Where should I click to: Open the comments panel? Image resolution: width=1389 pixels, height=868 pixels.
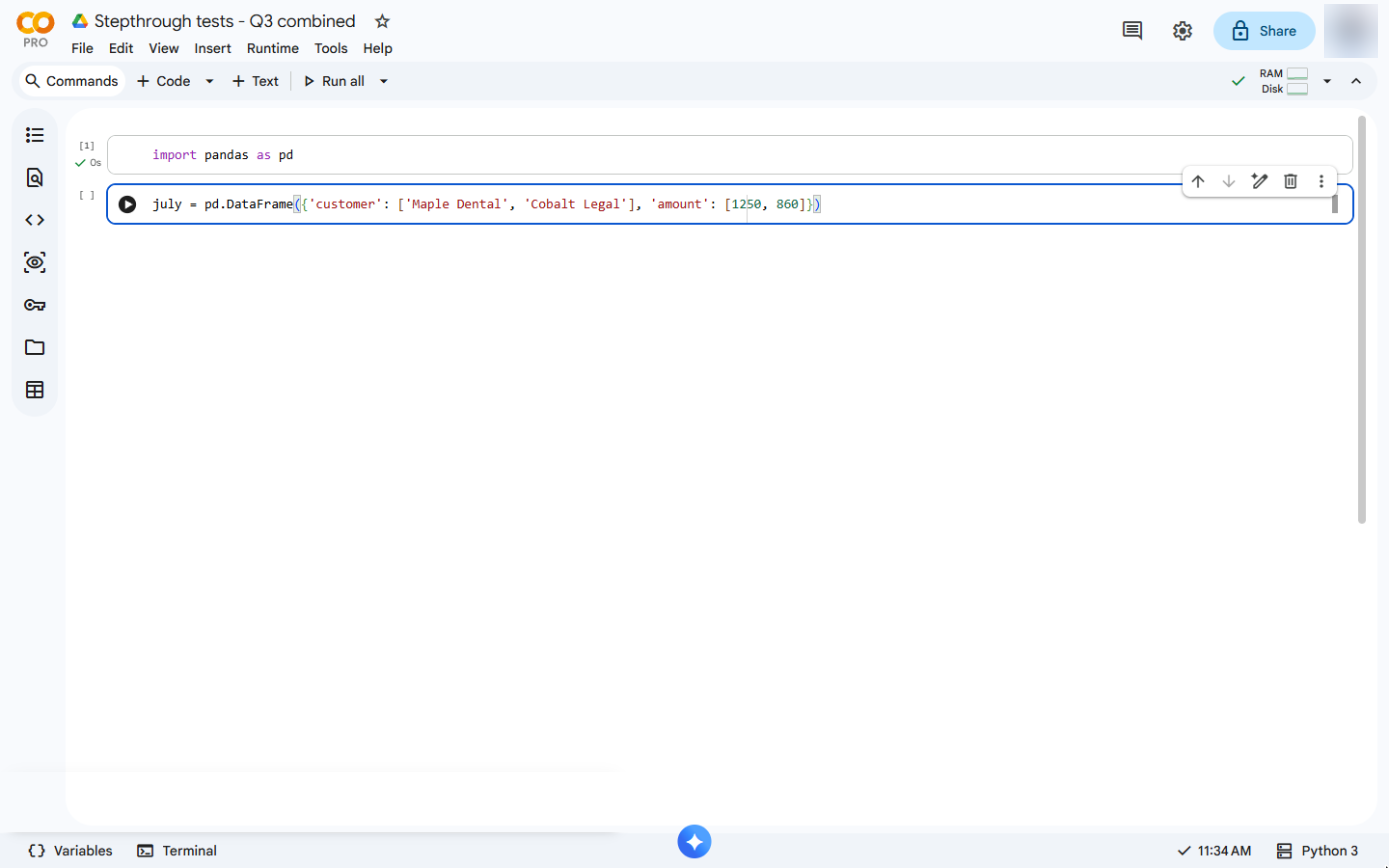tap(1132, 31)
